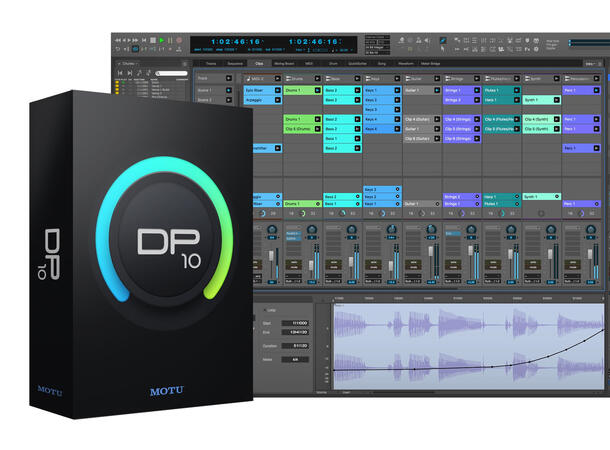Click the Strings channel pan knob

[471, 229]
